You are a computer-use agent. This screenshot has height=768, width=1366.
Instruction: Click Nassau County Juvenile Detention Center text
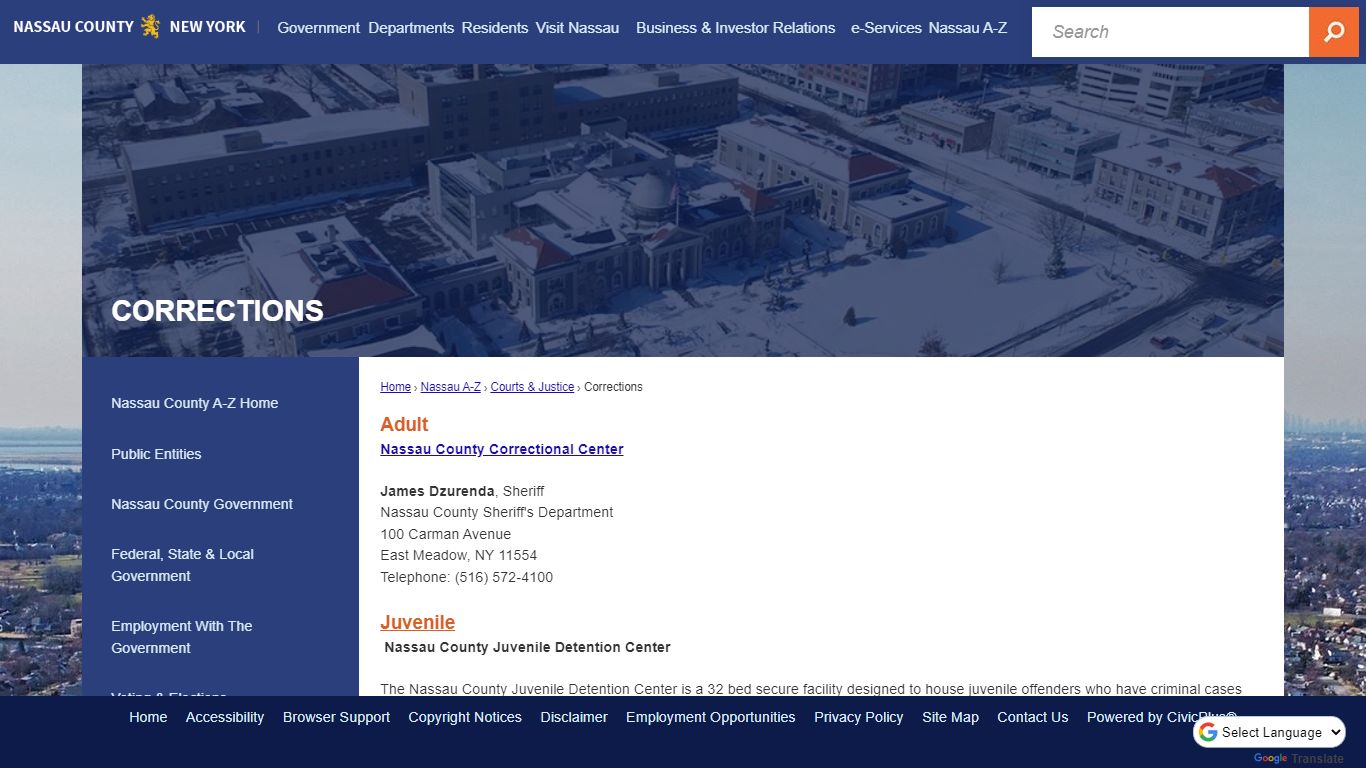(x=527, y=647)
